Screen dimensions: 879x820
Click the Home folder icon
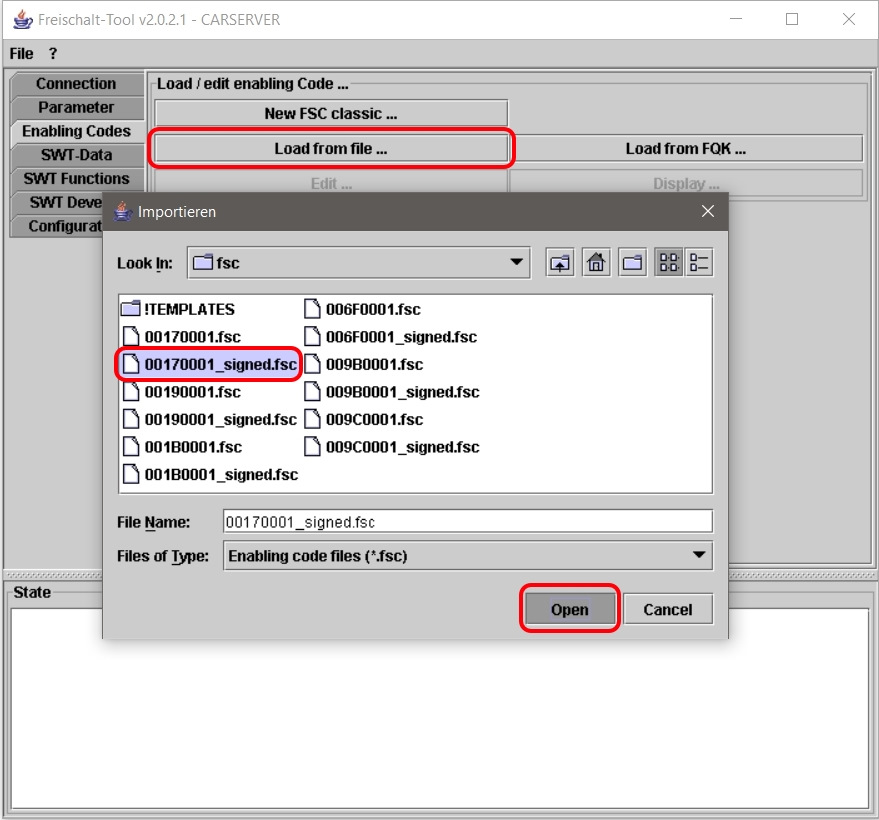596,262
